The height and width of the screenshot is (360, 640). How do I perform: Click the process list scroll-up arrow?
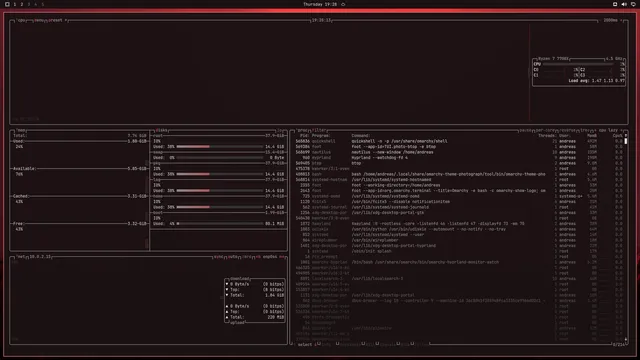click(626, 136)
